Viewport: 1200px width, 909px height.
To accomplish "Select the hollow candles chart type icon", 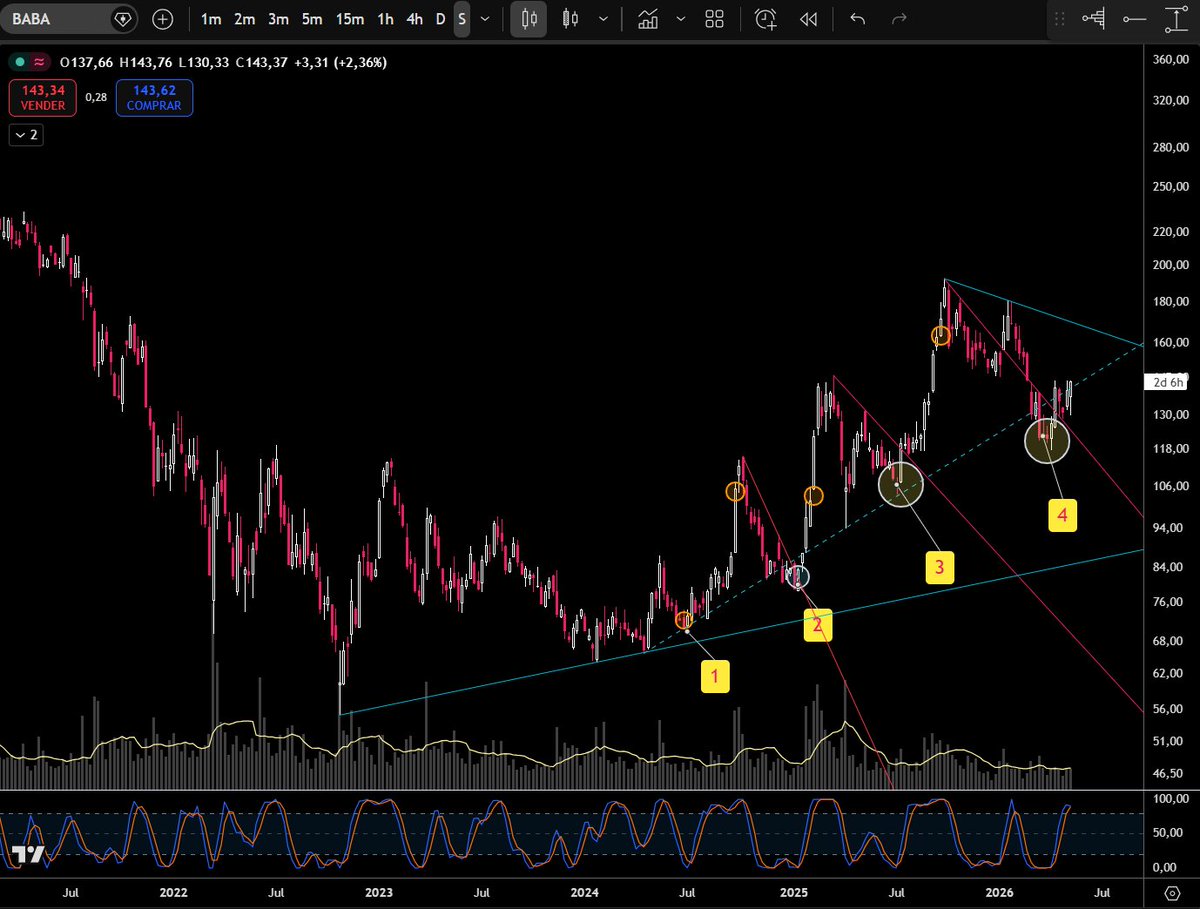I will (x=571, y=19).
